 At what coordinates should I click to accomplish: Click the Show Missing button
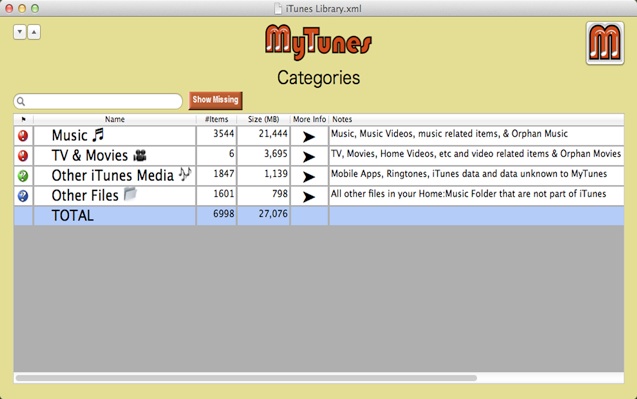point(215,100)
